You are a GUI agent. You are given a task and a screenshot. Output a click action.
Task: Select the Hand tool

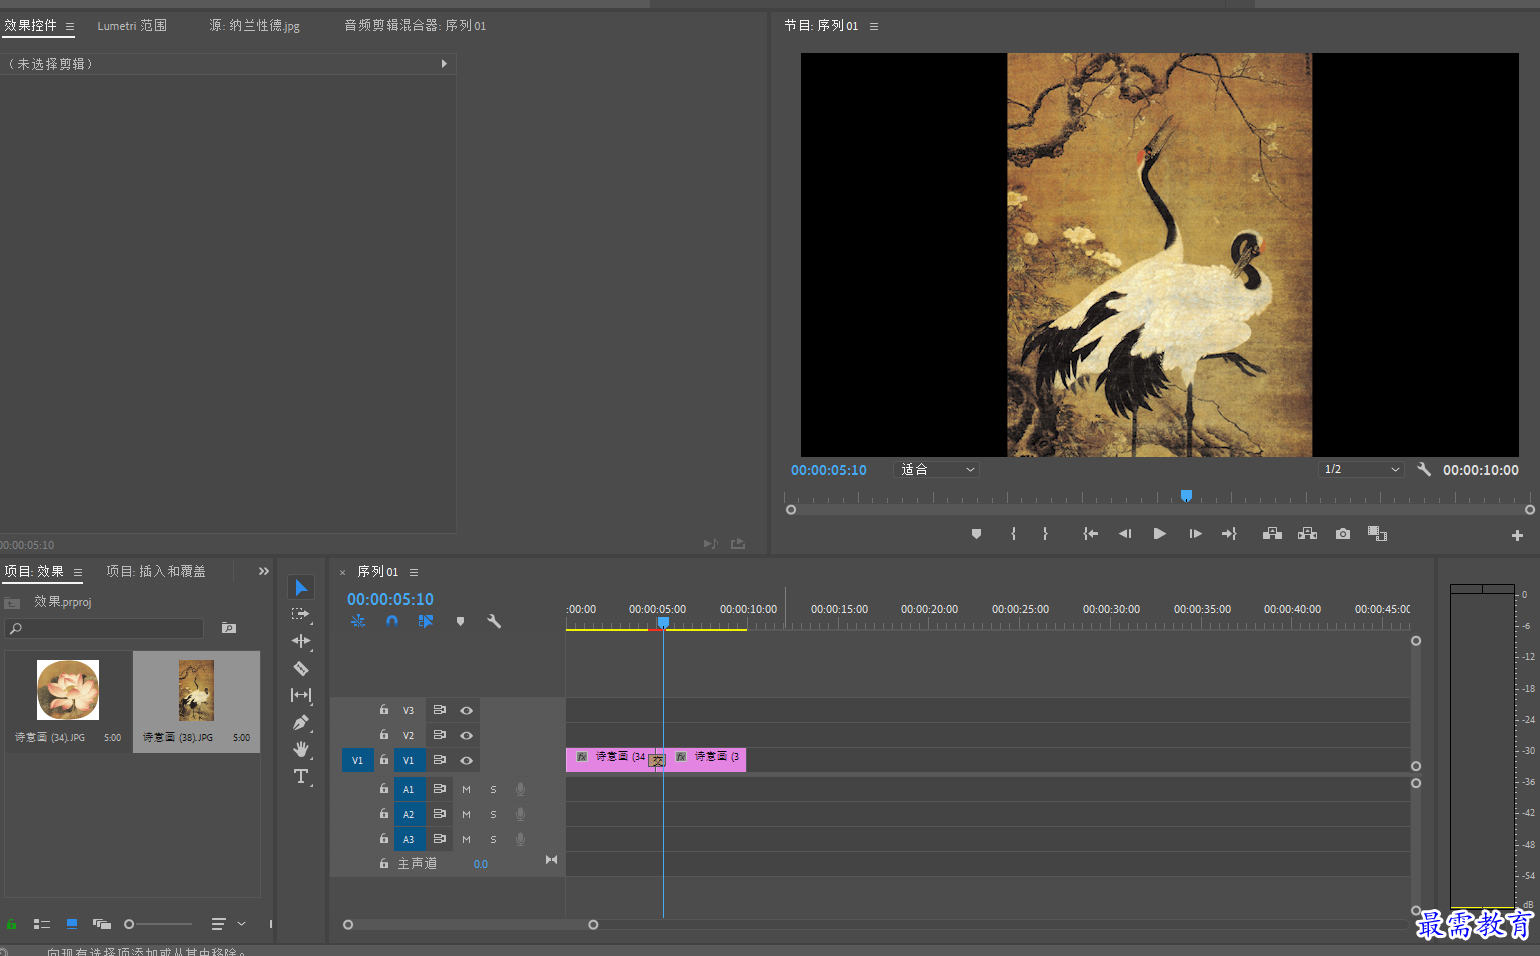301,749
